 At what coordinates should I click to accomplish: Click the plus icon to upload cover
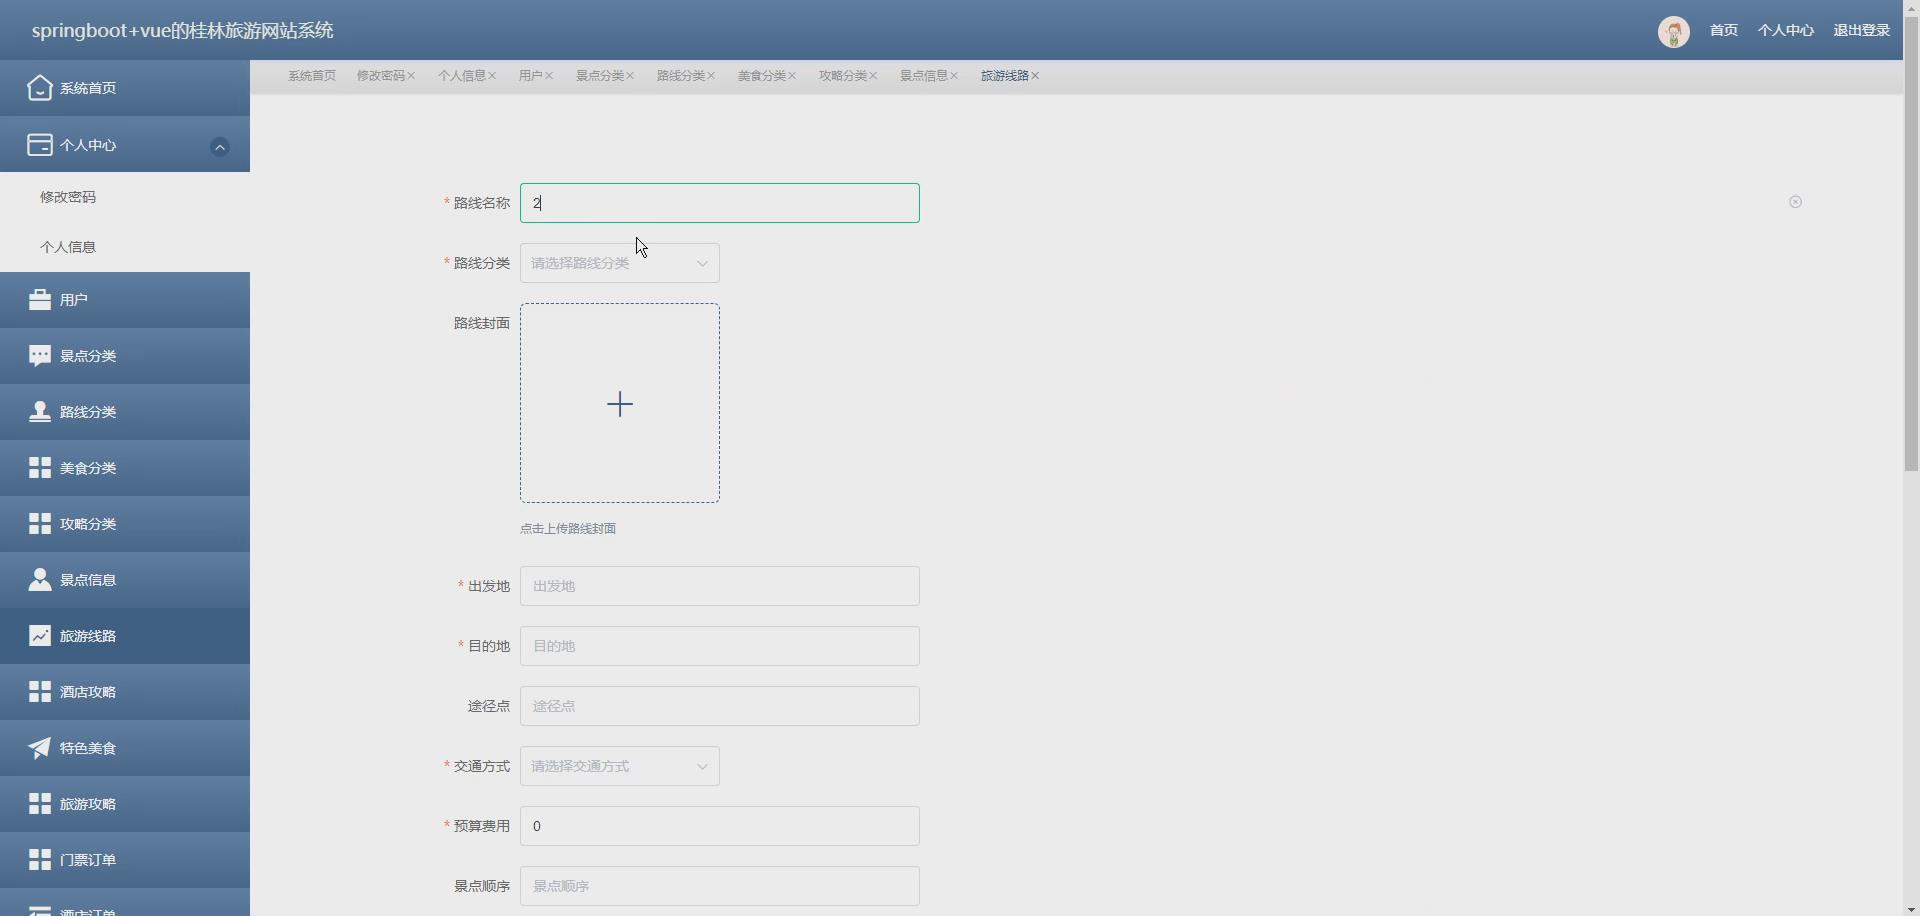tap(620, 404)
